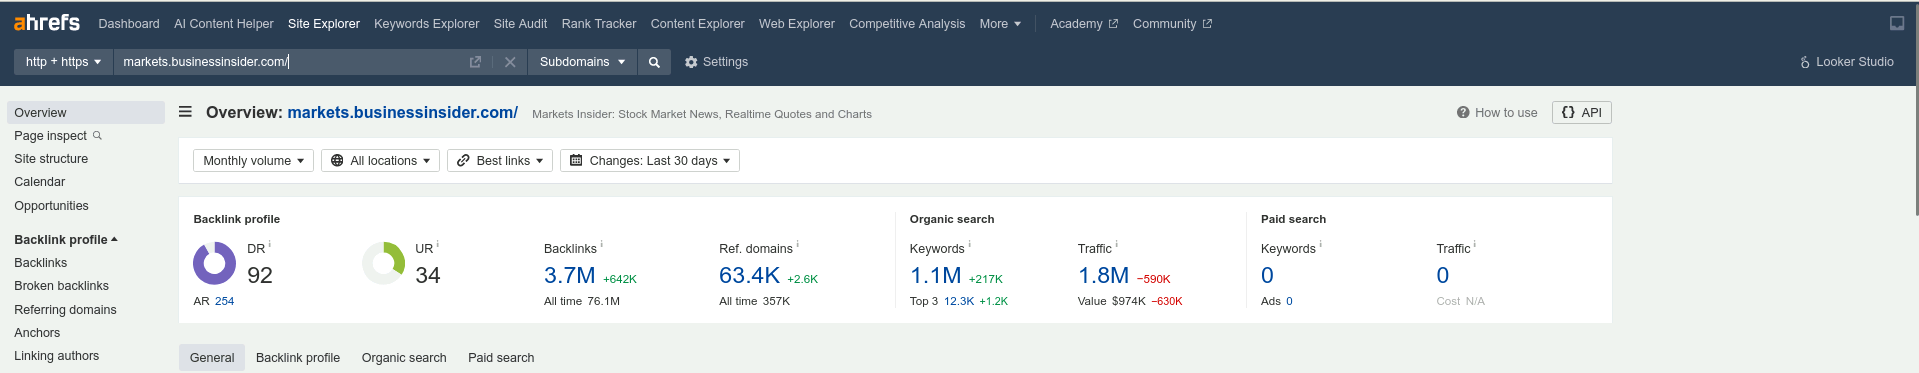Click the markets.businessinsider.com/ title link
The image size is (1919, 373).
click(402, 112)
